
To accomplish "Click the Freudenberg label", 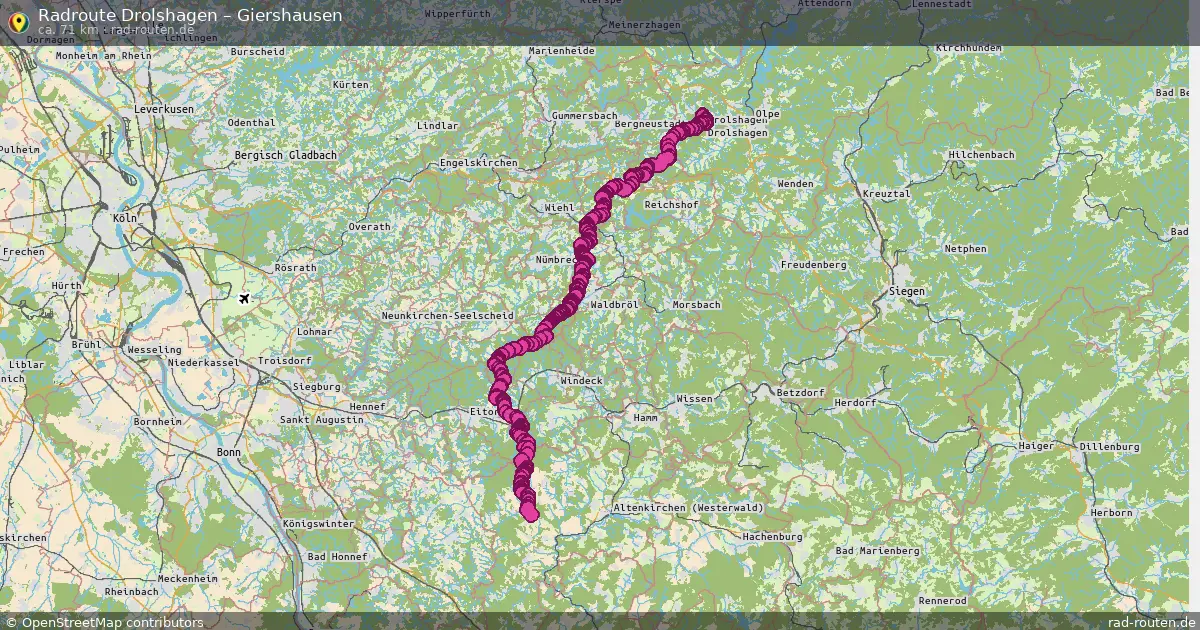I will click(814, 265).
